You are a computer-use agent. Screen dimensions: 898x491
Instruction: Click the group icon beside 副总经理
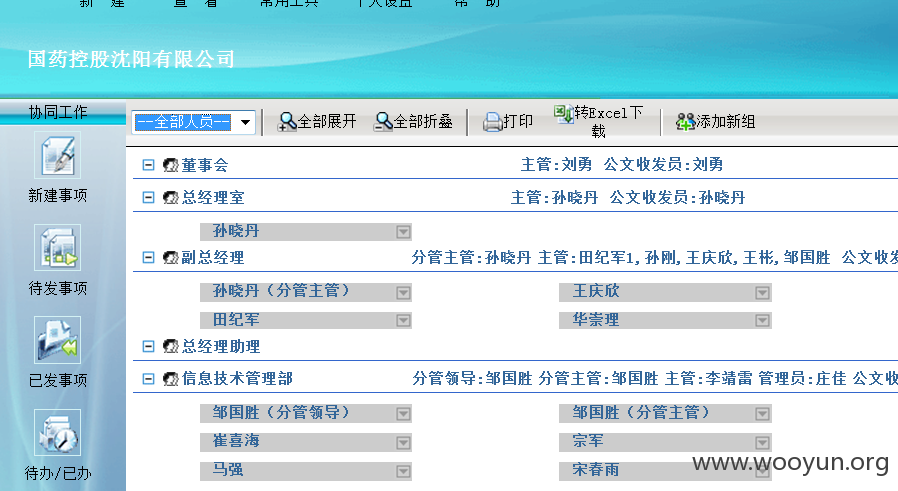(x=171, y=258)
